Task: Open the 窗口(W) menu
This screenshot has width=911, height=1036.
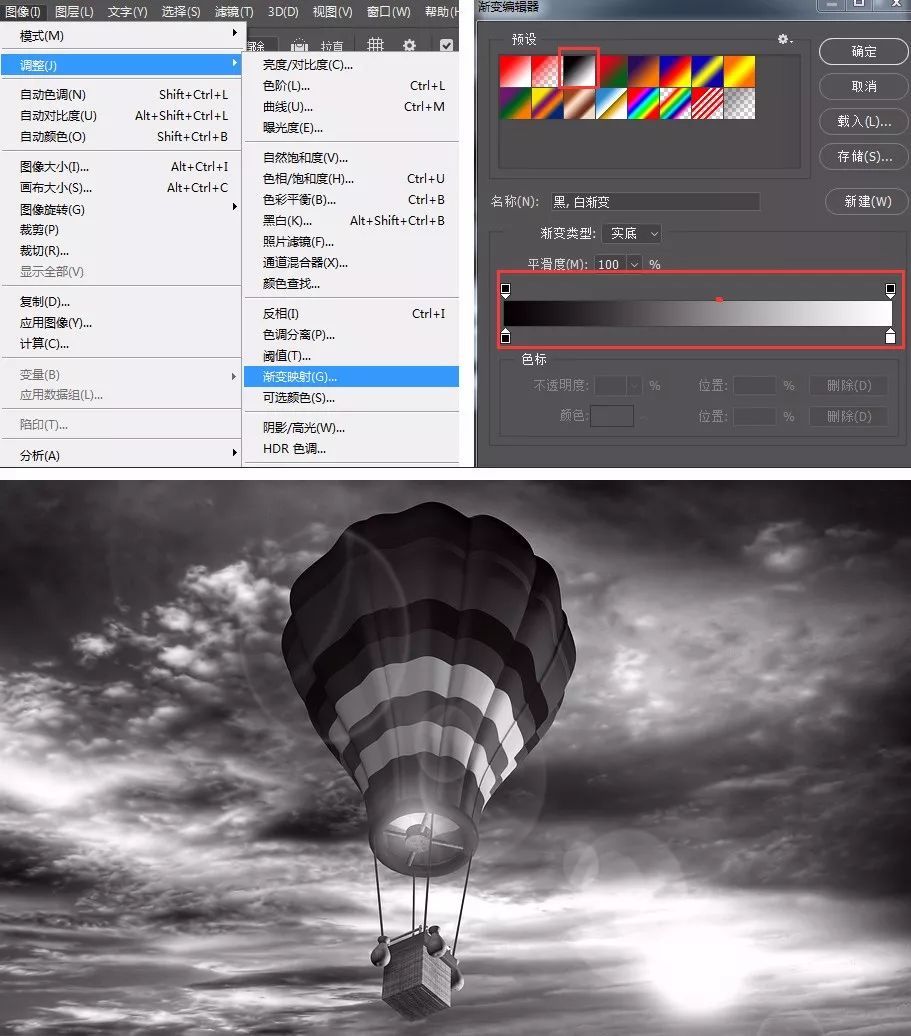Action: [x=388, y=11]
